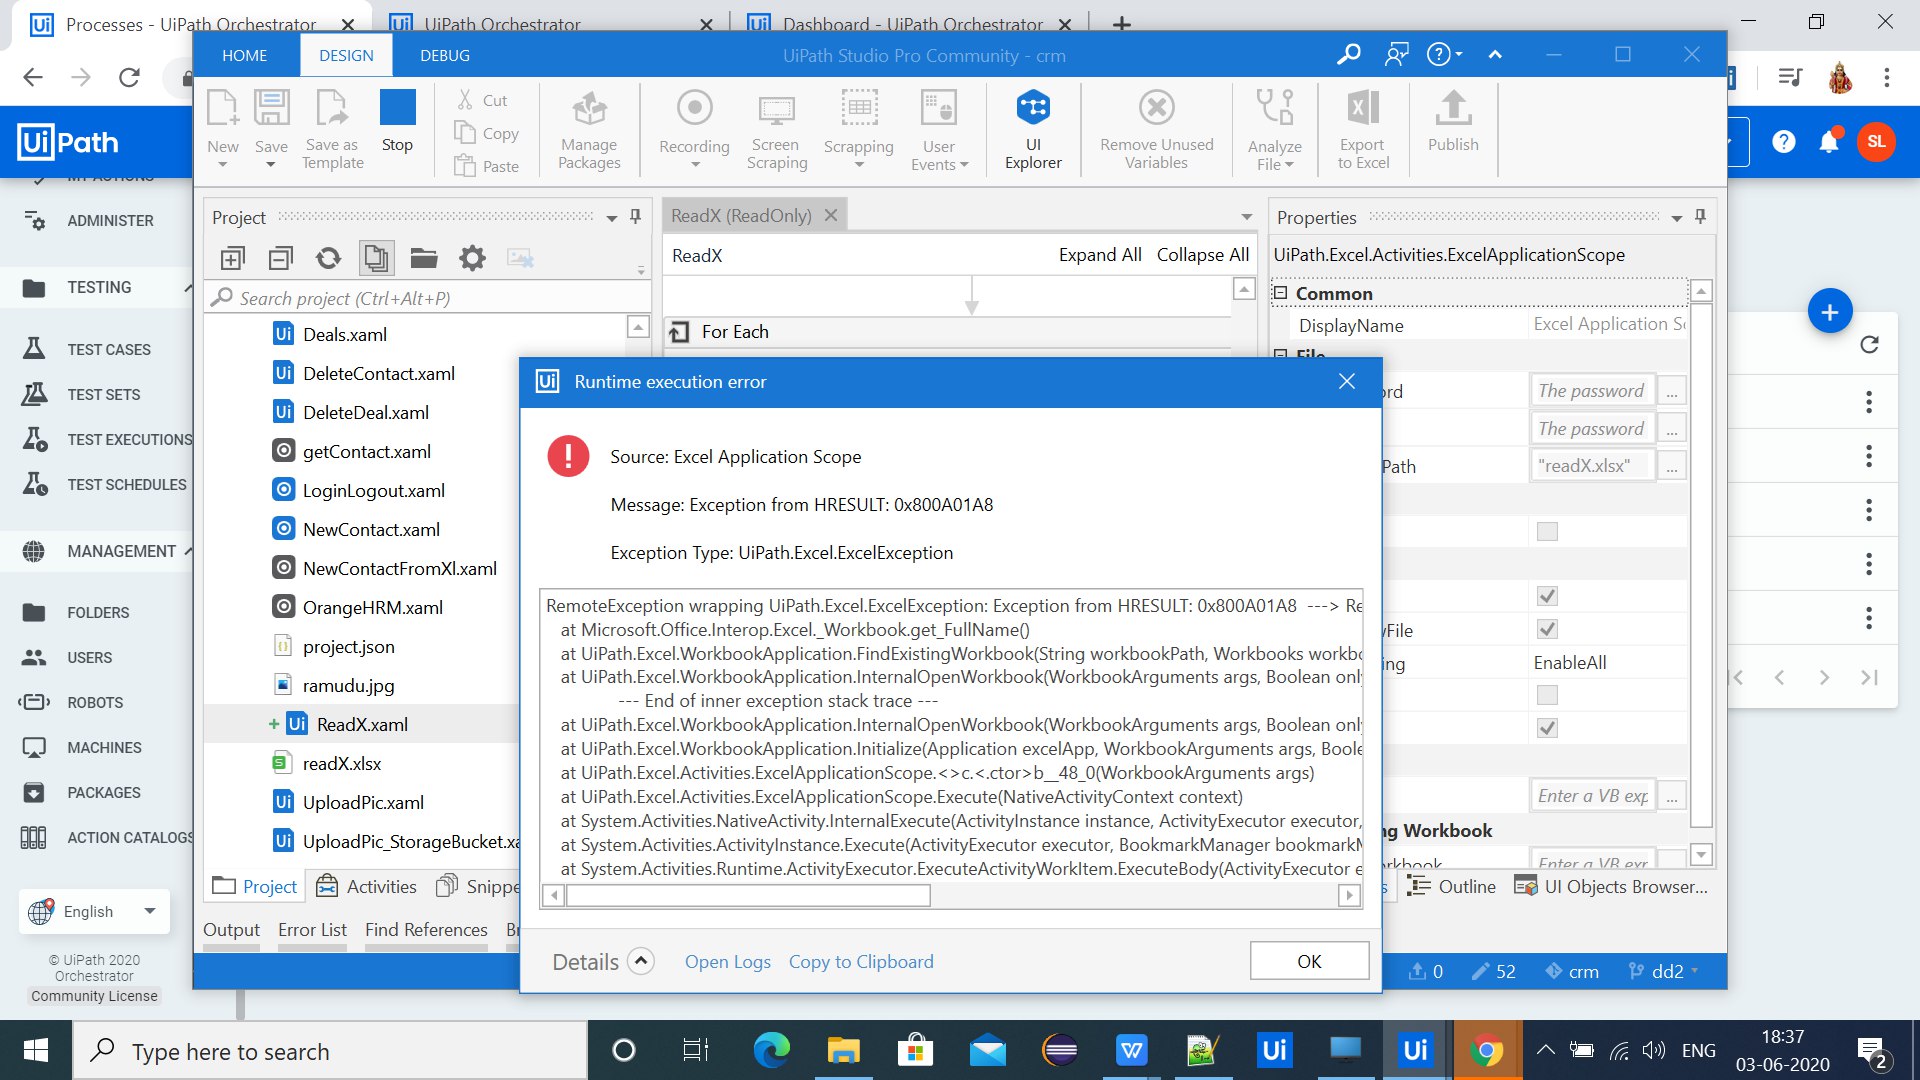The height and width of the screenshot is (1080, 1920).
Task: Click Collapse All in designer
Action: (1203, 255)
